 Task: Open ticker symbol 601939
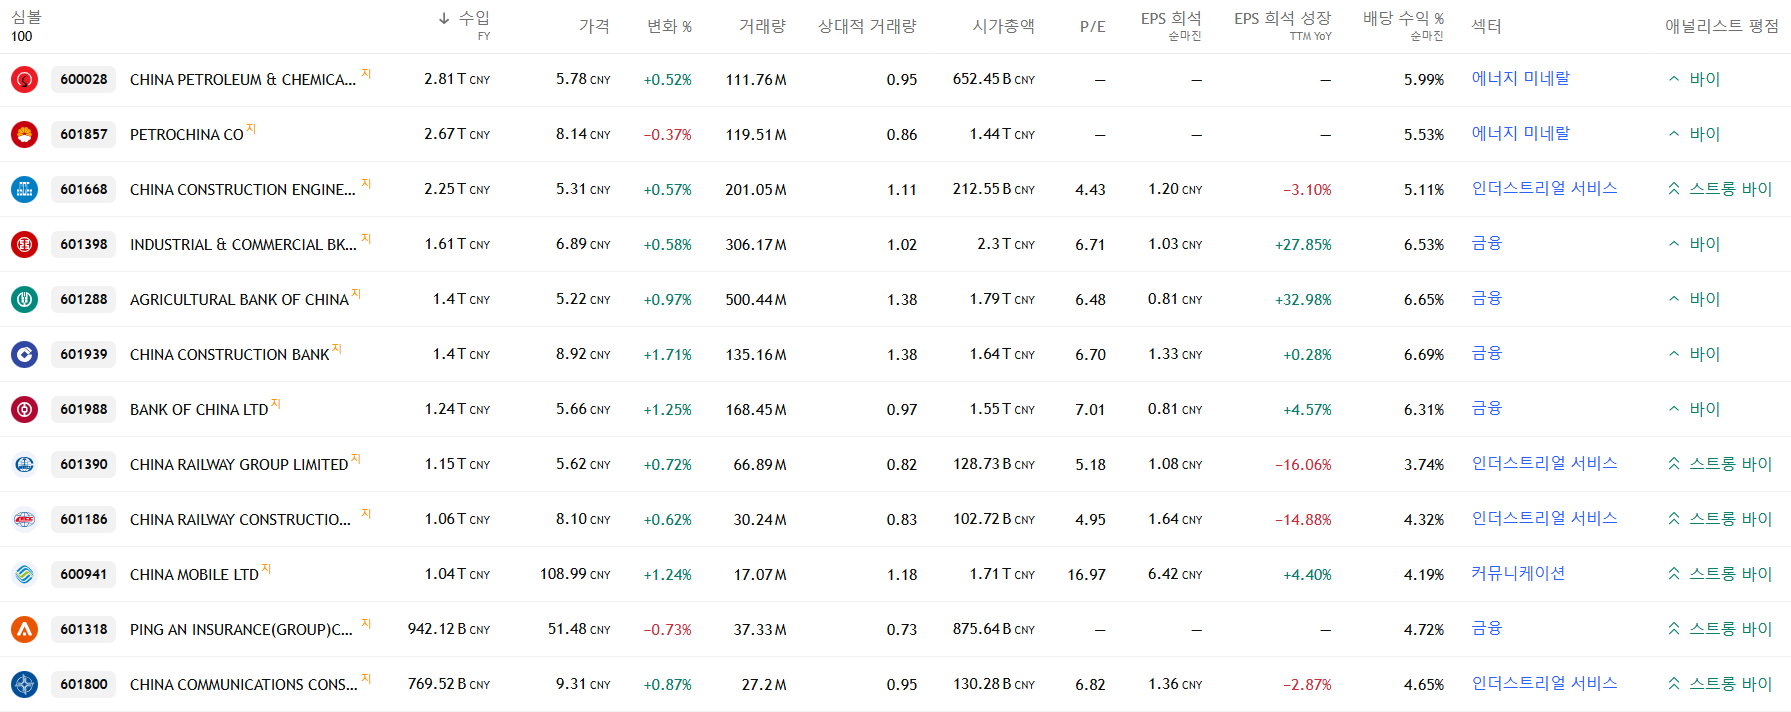(84, 354)
